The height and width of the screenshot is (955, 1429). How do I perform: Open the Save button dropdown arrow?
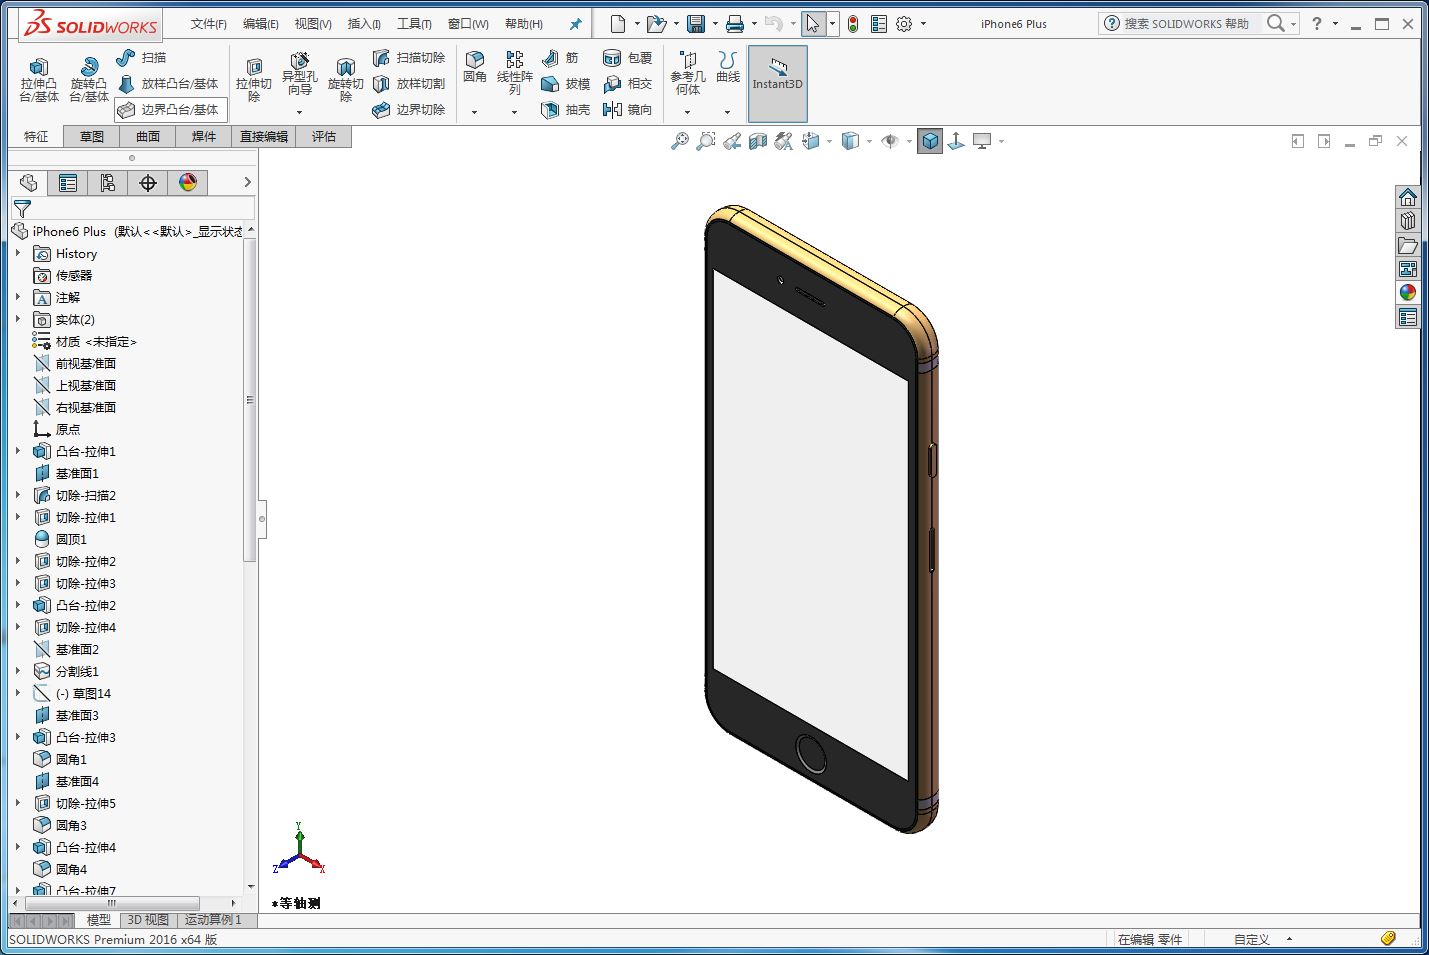click(x=714, y=24)
